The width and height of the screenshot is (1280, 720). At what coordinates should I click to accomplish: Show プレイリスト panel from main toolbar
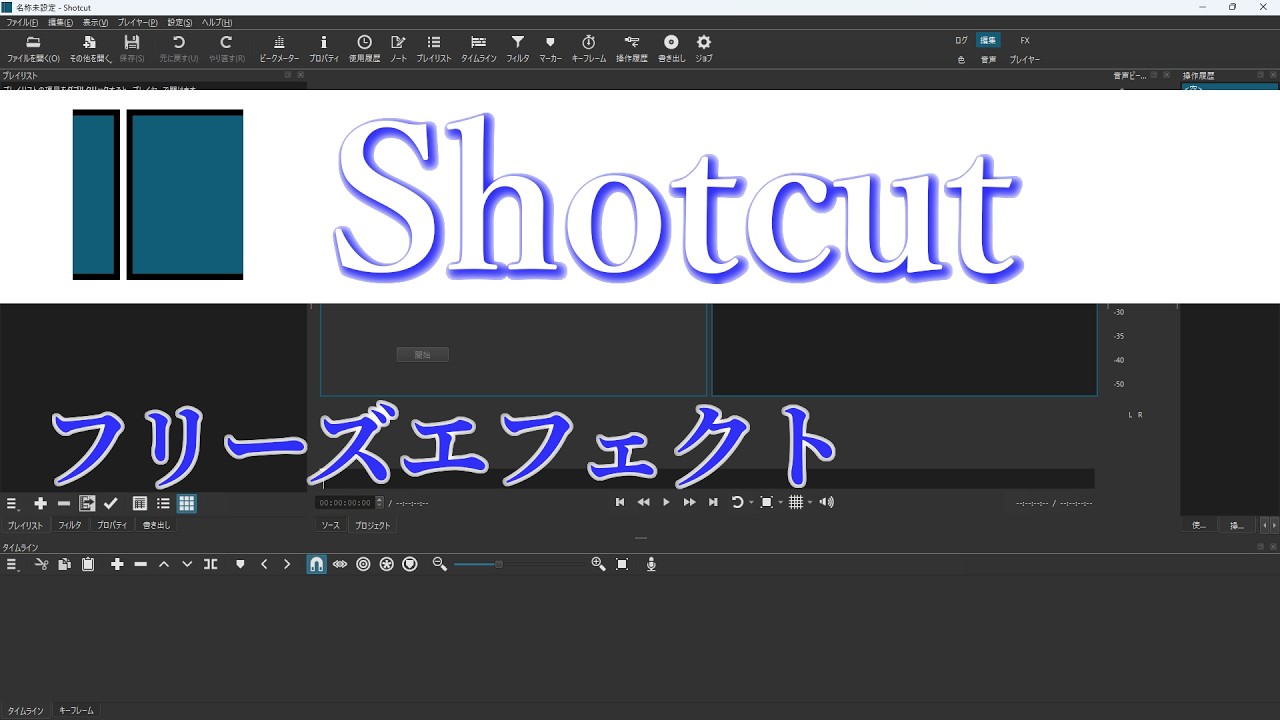click(434, 48)
